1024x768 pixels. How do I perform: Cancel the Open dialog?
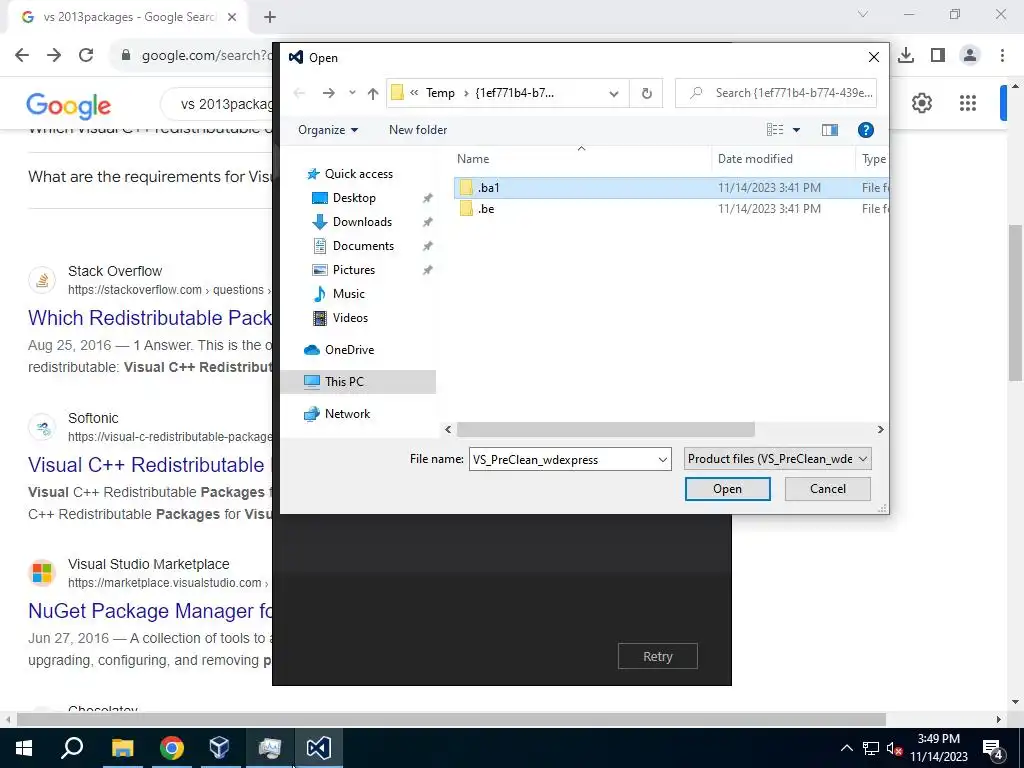827,489
